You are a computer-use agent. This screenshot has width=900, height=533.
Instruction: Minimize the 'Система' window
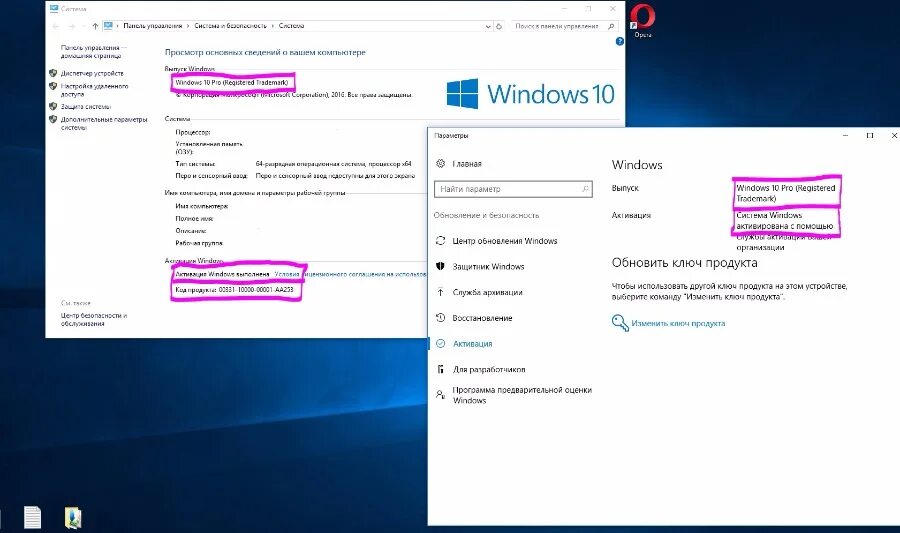pos(565,9)
